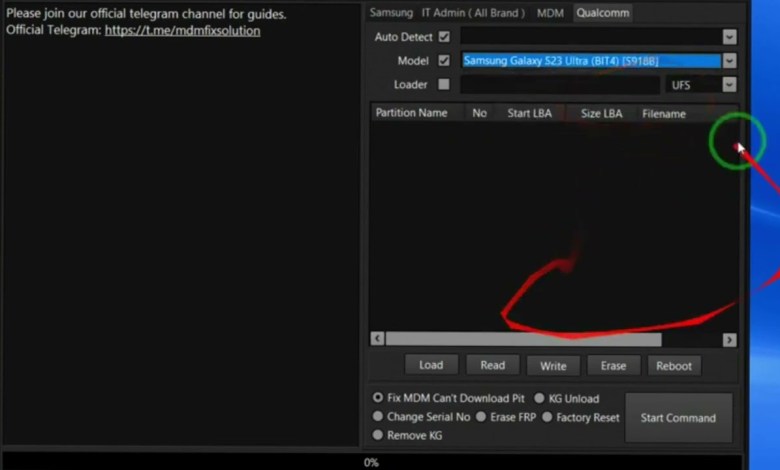Screen dimensions: 780x470
Task: Uncheck the Model checkbox
Action: pos(444,61)
